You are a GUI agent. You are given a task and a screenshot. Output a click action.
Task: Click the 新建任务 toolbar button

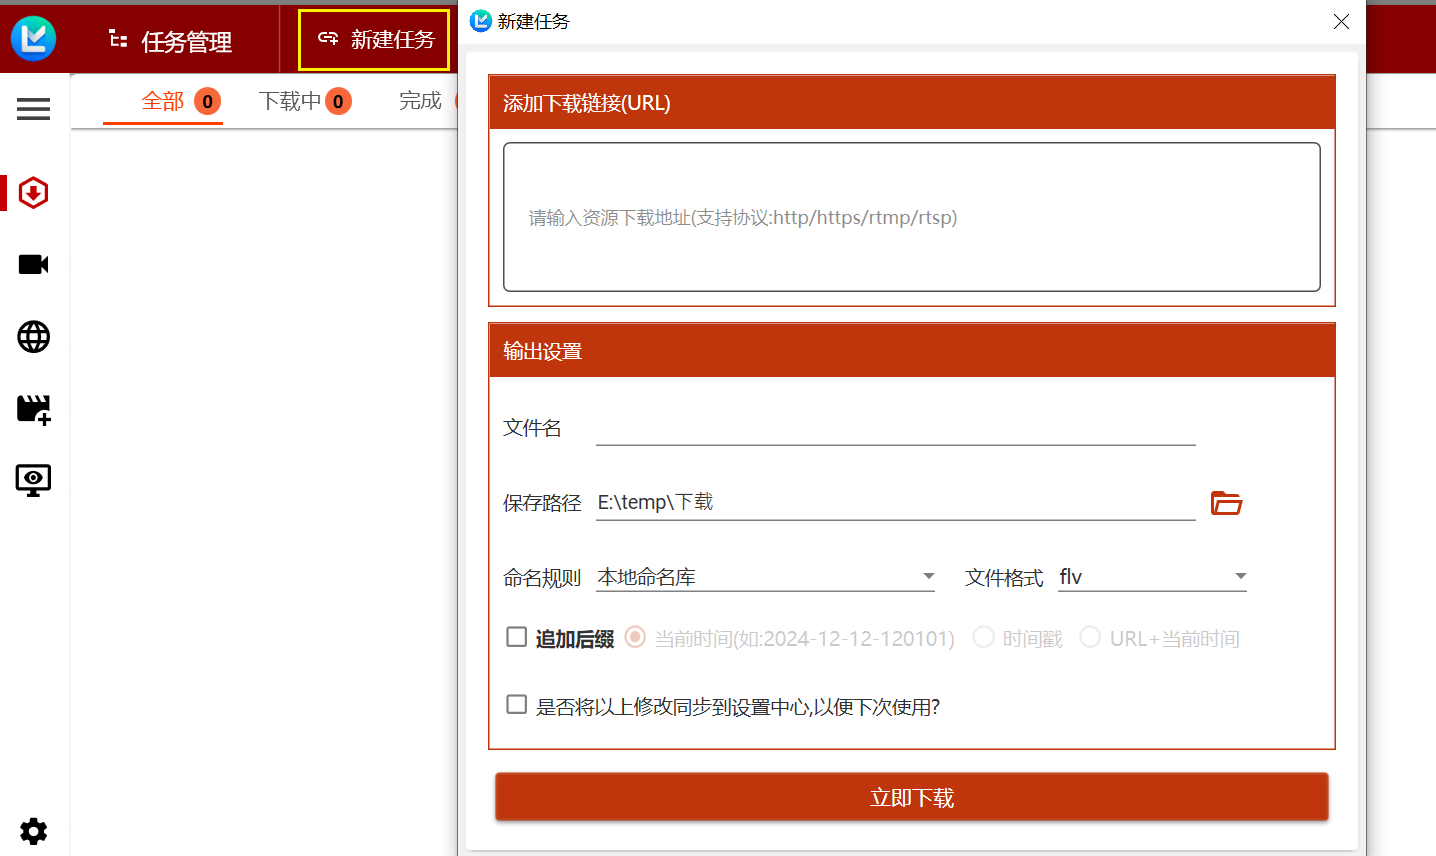pos(374,40)
